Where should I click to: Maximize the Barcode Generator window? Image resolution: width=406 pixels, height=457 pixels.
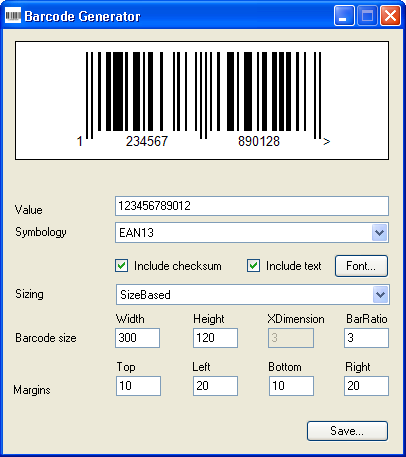pos(367,15)
